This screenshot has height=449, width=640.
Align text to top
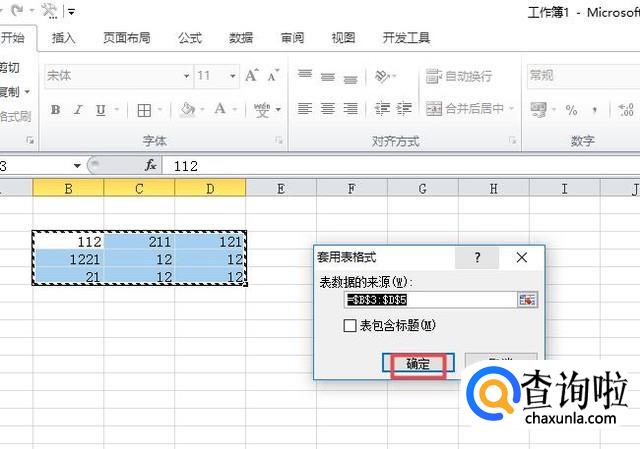click(305, 76)
